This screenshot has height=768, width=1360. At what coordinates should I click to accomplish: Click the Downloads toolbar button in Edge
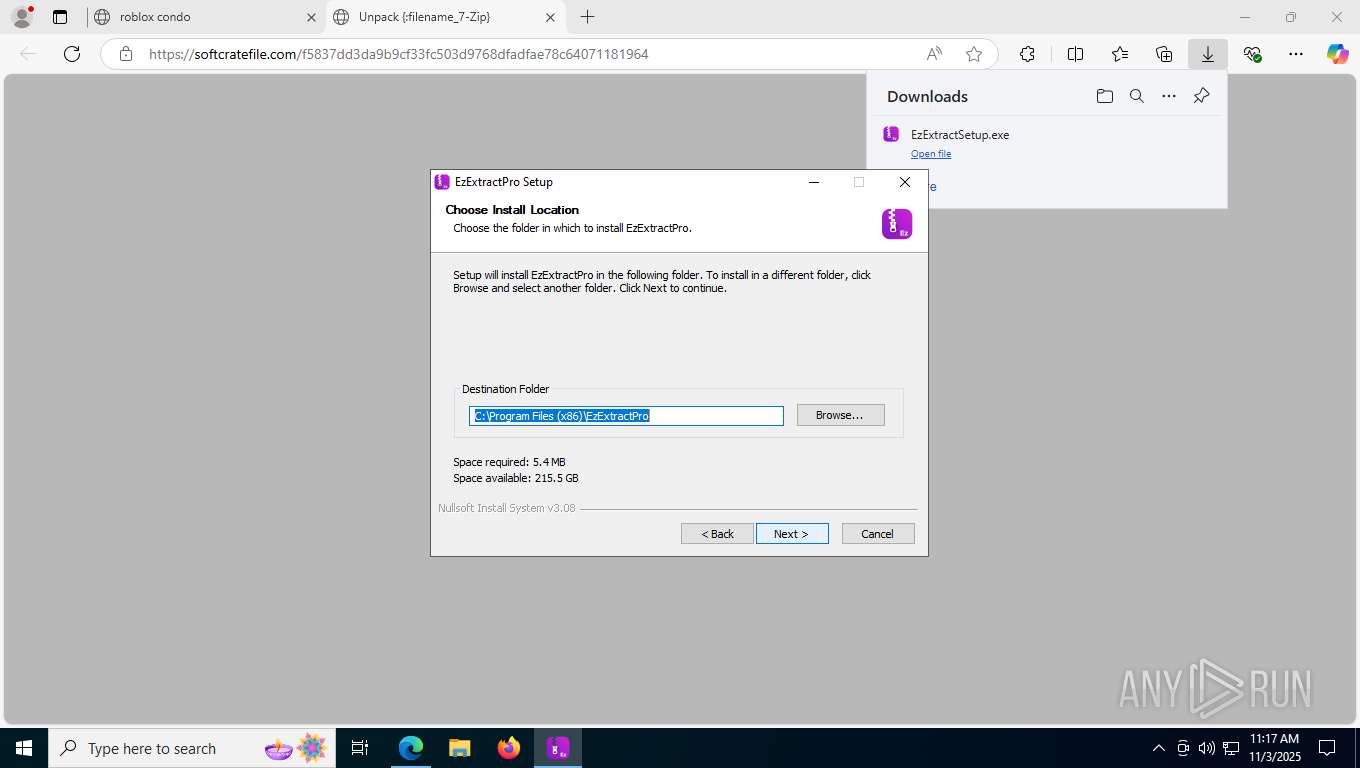(x=1208, y=54)
